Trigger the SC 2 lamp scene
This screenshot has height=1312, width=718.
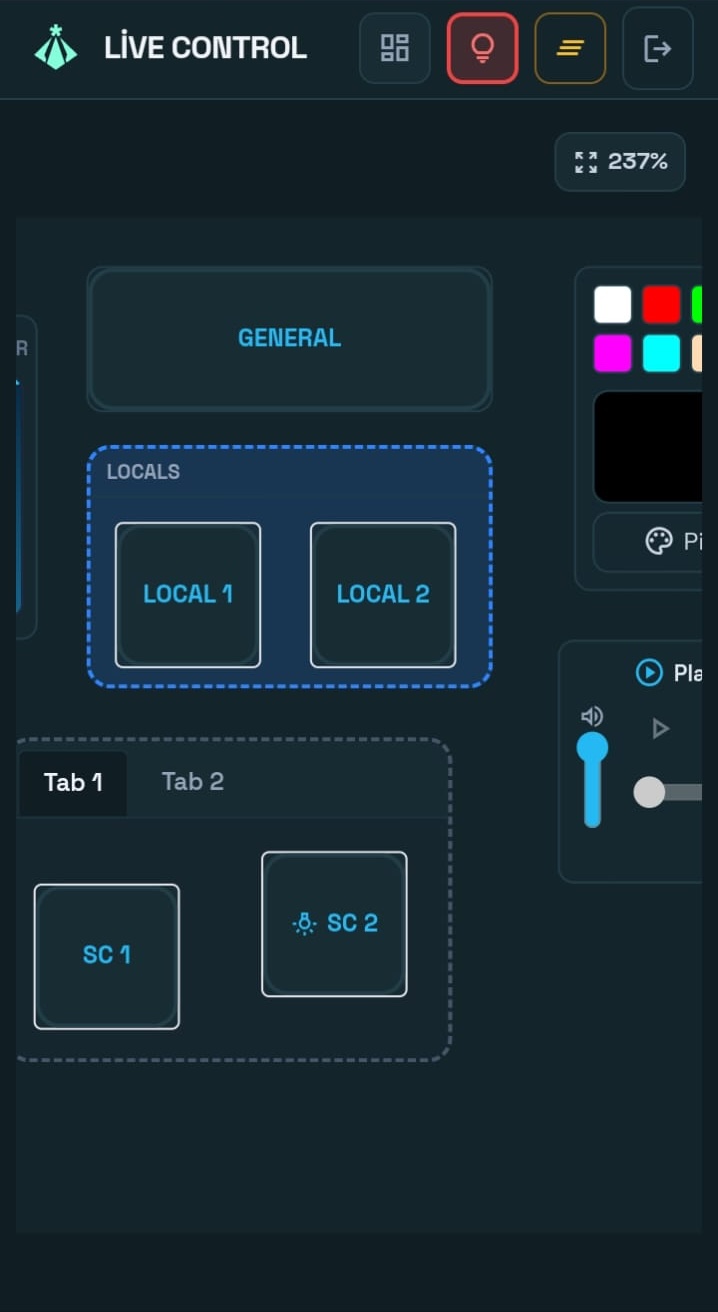coord(334,924)
